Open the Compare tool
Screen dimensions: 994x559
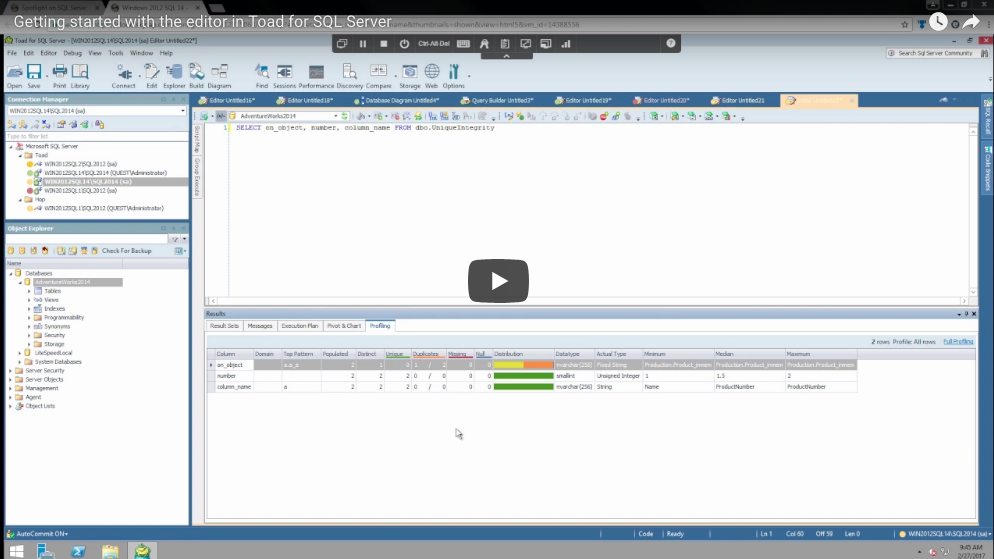click(x=379, y=75)
